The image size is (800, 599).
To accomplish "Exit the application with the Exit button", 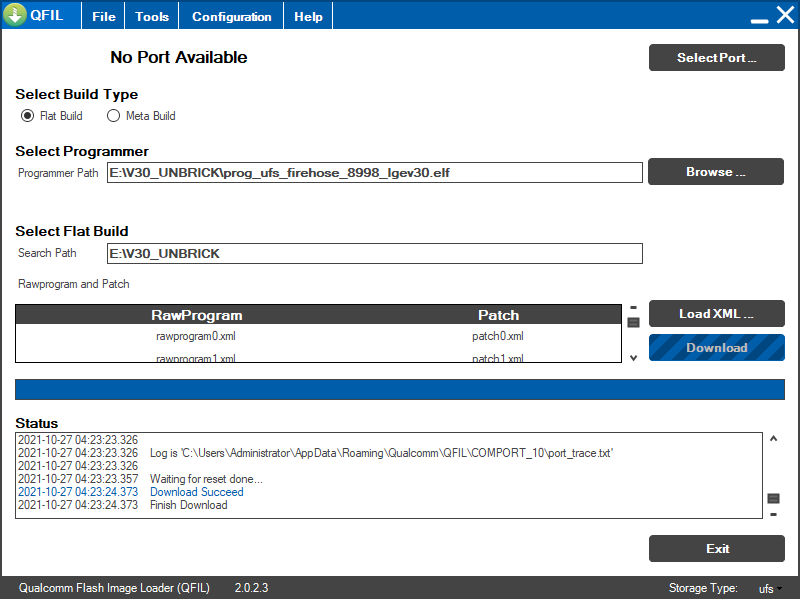I will pos(717,548).
